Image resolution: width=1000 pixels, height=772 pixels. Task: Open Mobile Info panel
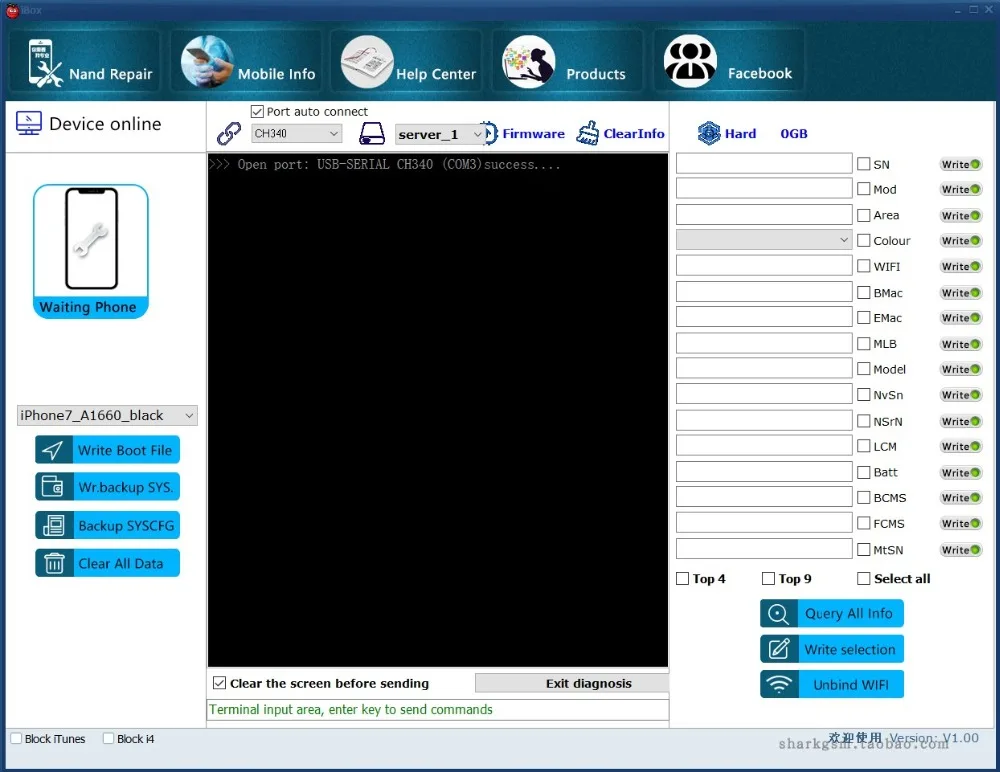click(246, 60)
